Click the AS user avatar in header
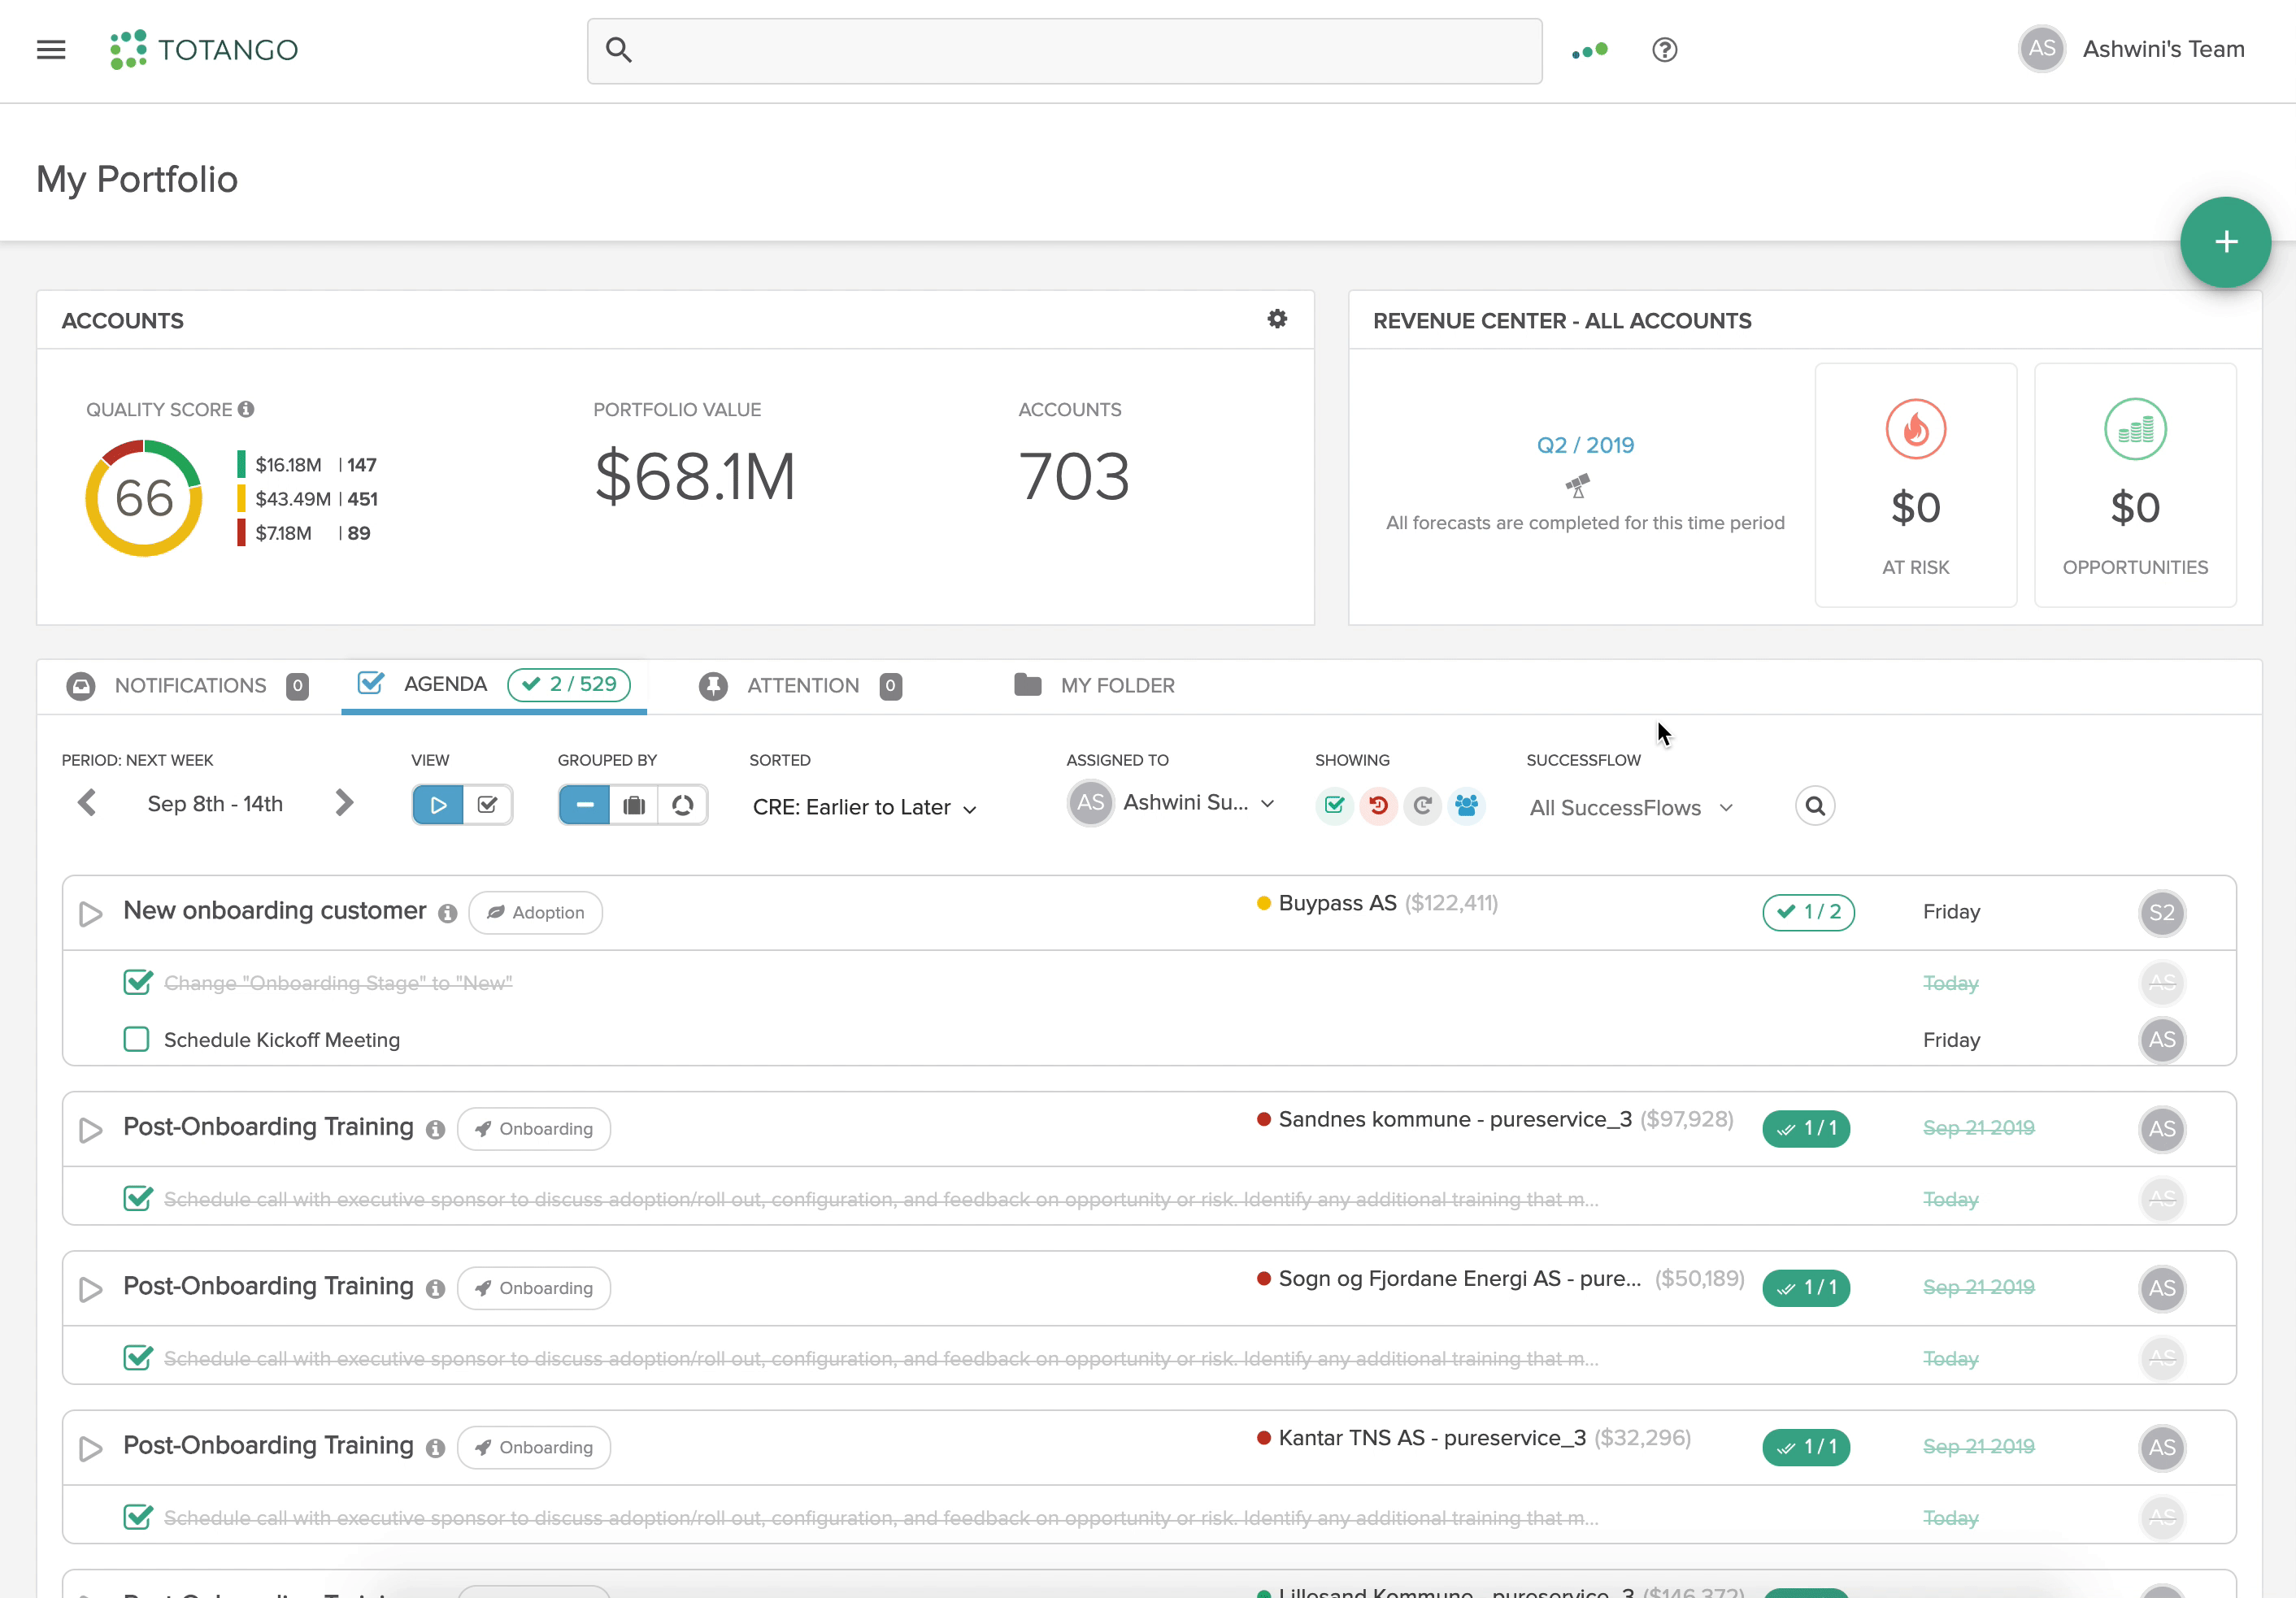Viewport: 2296px width, 1598px height. click(x=2042, y=49)
